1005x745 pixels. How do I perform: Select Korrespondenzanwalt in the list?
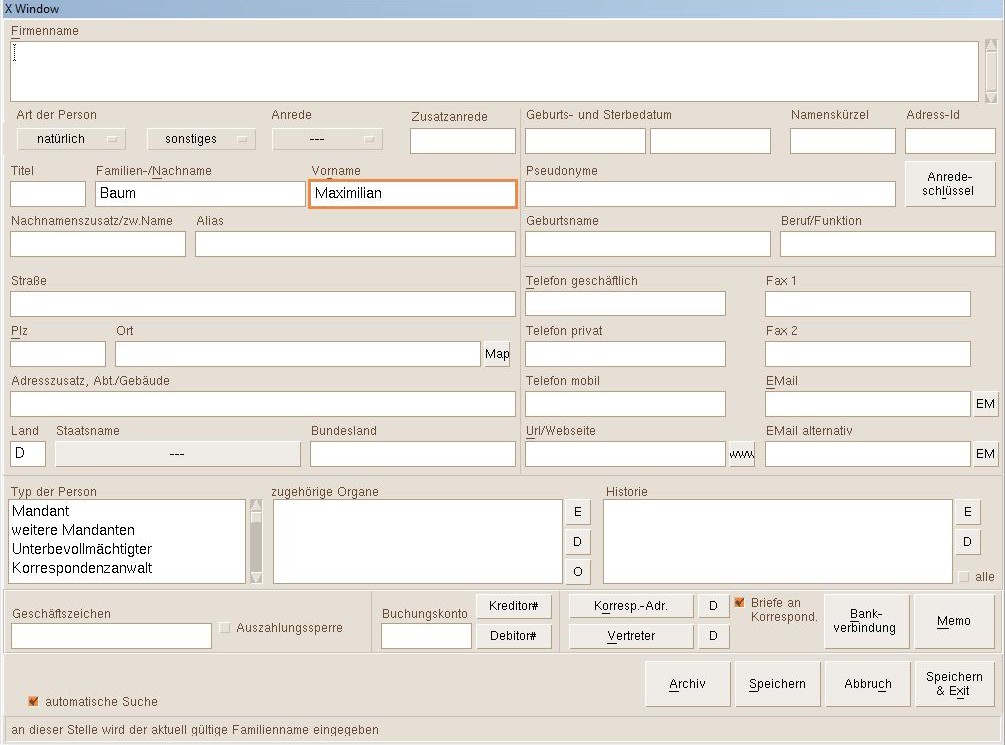tap(127, 568)
